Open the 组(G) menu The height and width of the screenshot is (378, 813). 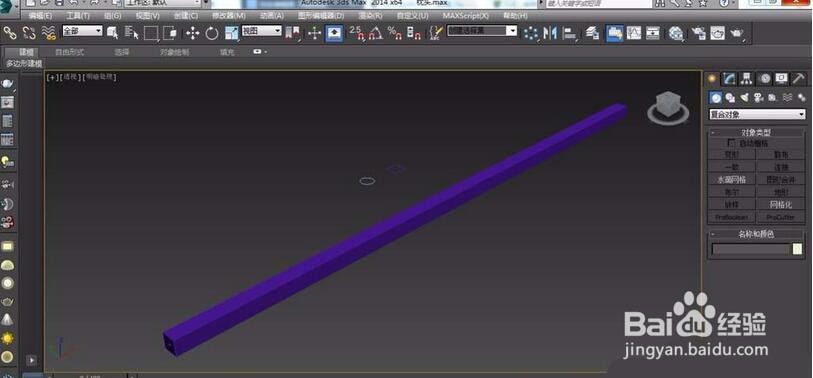click(112, 16)
